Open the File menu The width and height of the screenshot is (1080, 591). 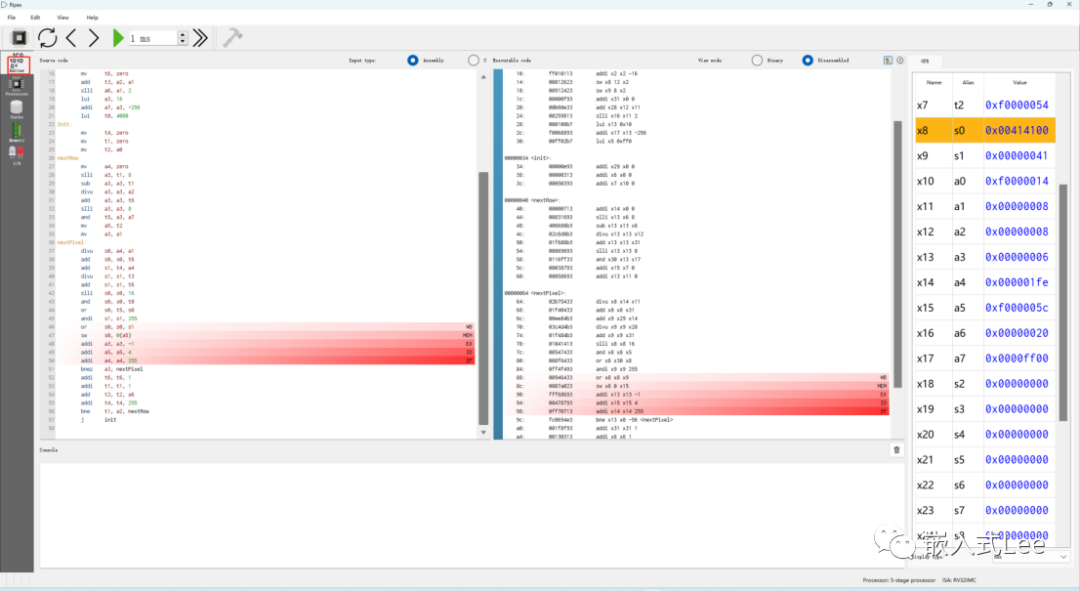tap(12, 17)
